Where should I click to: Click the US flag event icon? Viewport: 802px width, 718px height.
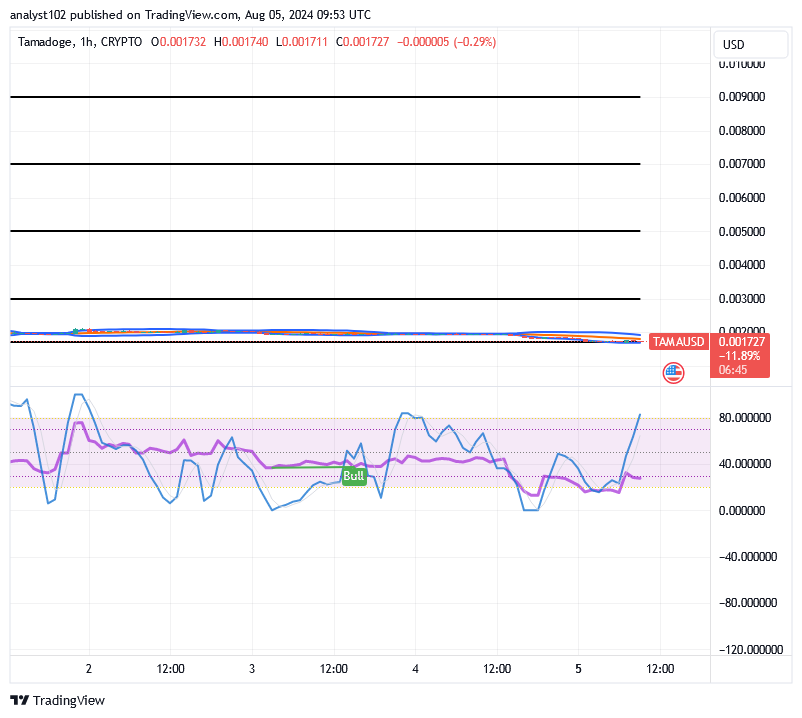point(674,373)
